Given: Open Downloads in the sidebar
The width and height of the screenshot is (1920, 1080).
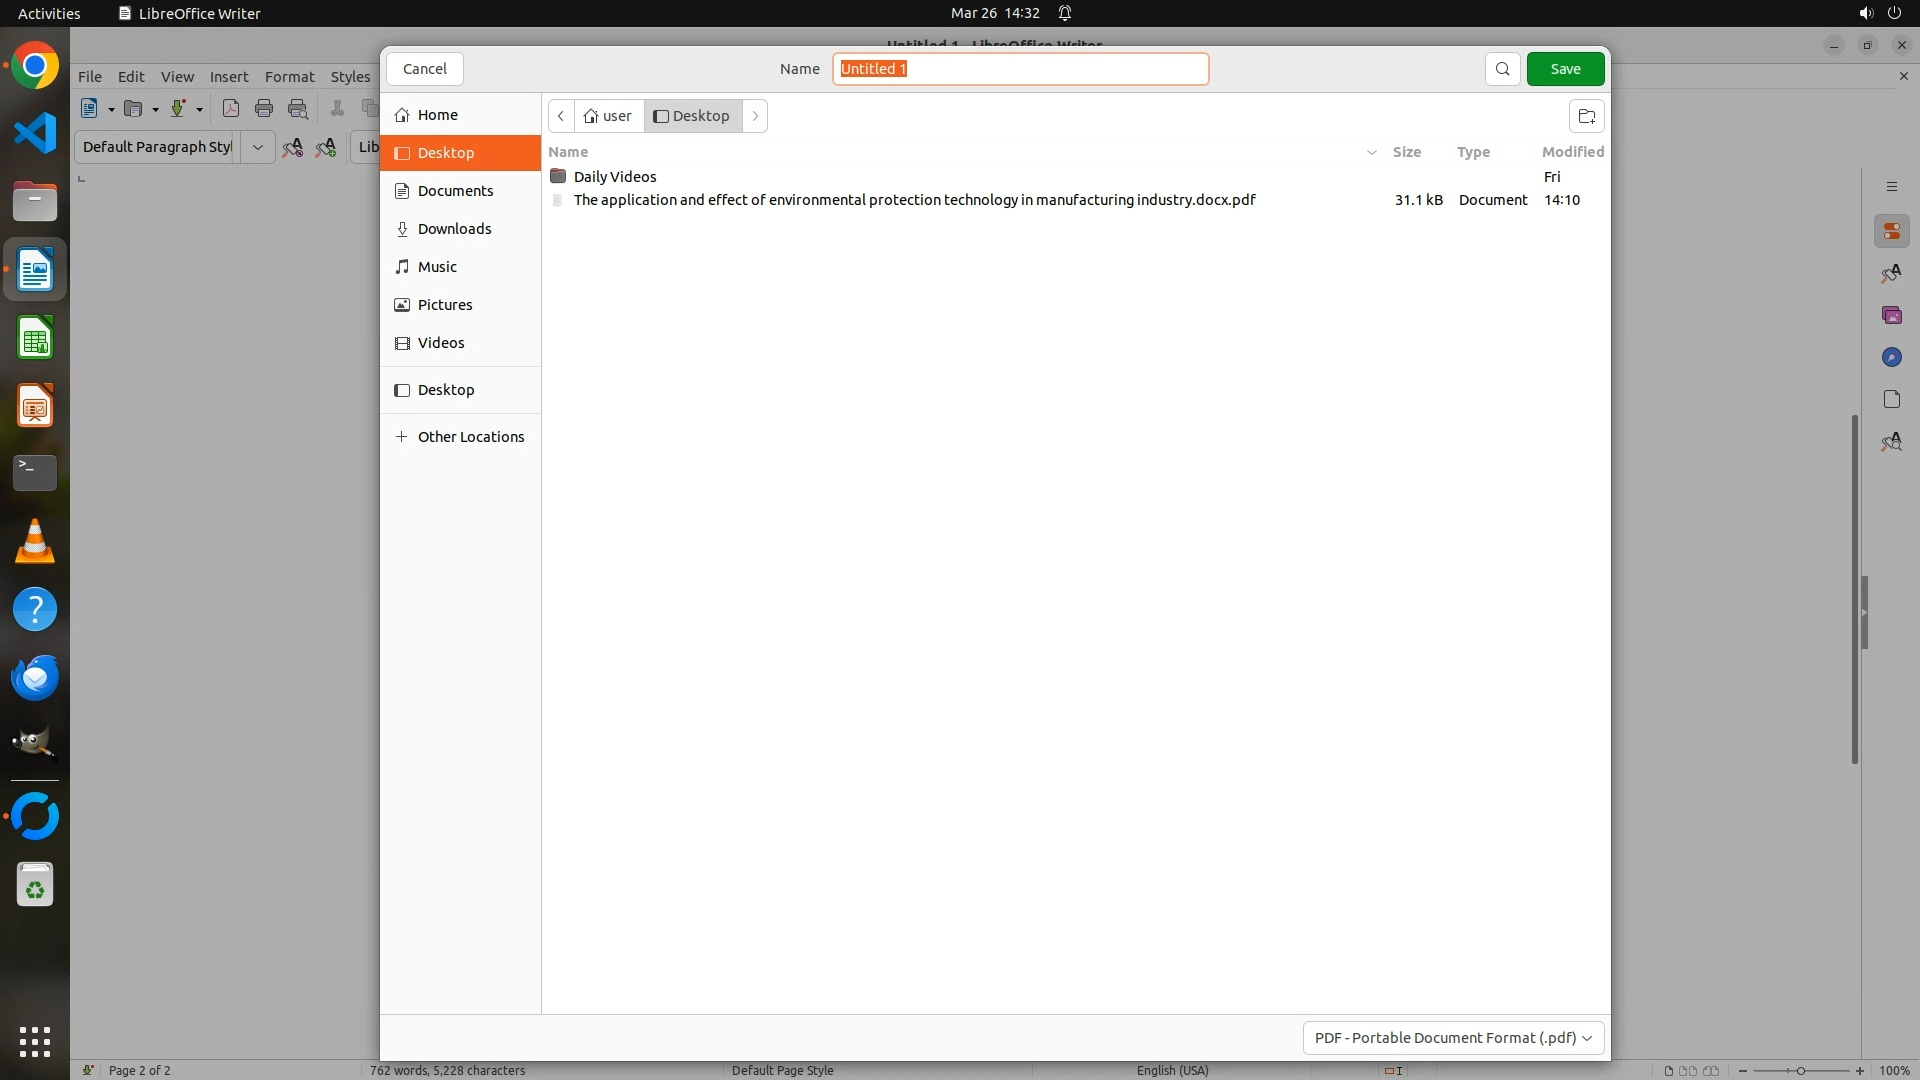Looking at the screenshot, I should click(454, 229).
